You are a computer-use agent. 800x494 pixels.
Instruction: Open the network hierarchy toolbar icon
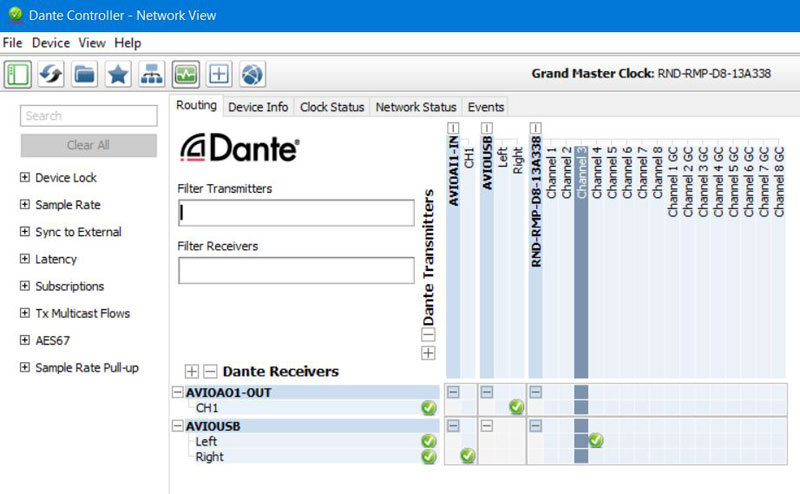tap(151, 74)
